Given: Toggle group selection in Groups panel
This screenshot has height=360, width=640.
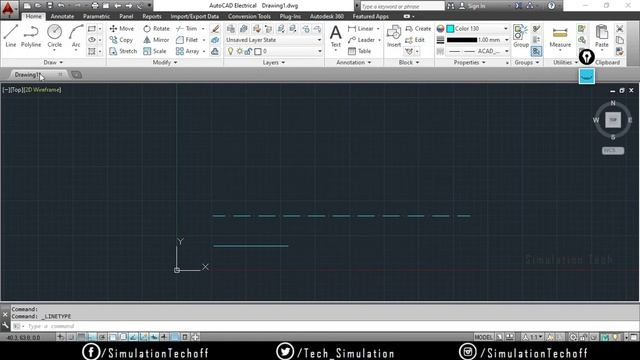Looking at the screenshot, I should coord(536,51).
